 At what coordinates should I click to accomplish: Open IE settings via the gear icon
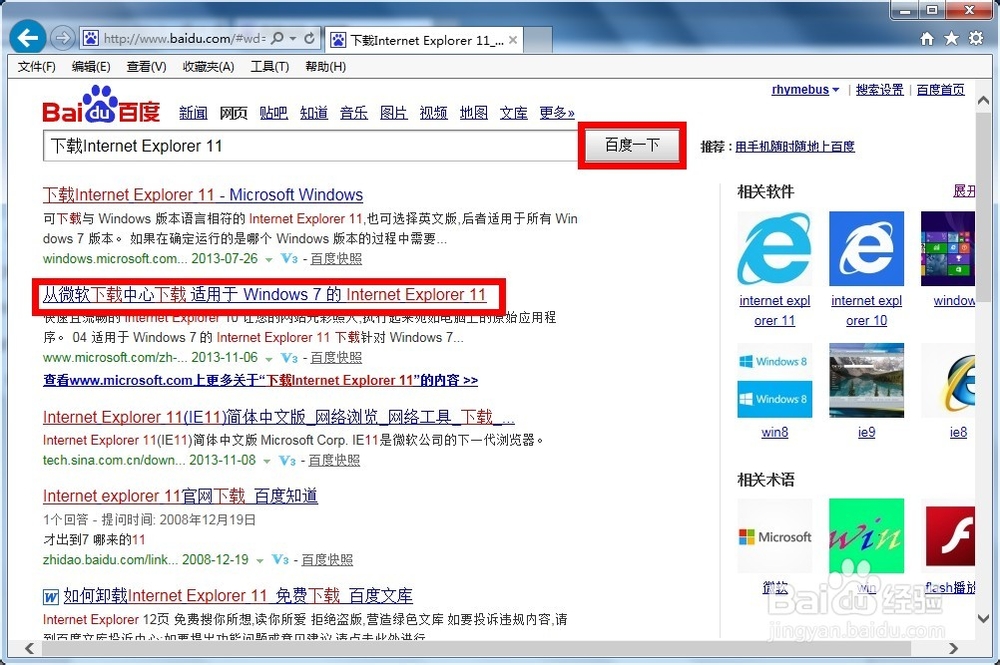(x=975, y=36)
